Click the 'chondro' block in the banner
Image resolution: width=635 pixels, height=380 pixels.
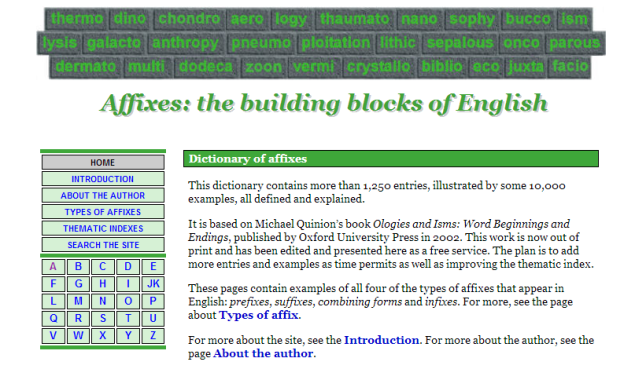[x=189, y=19]
